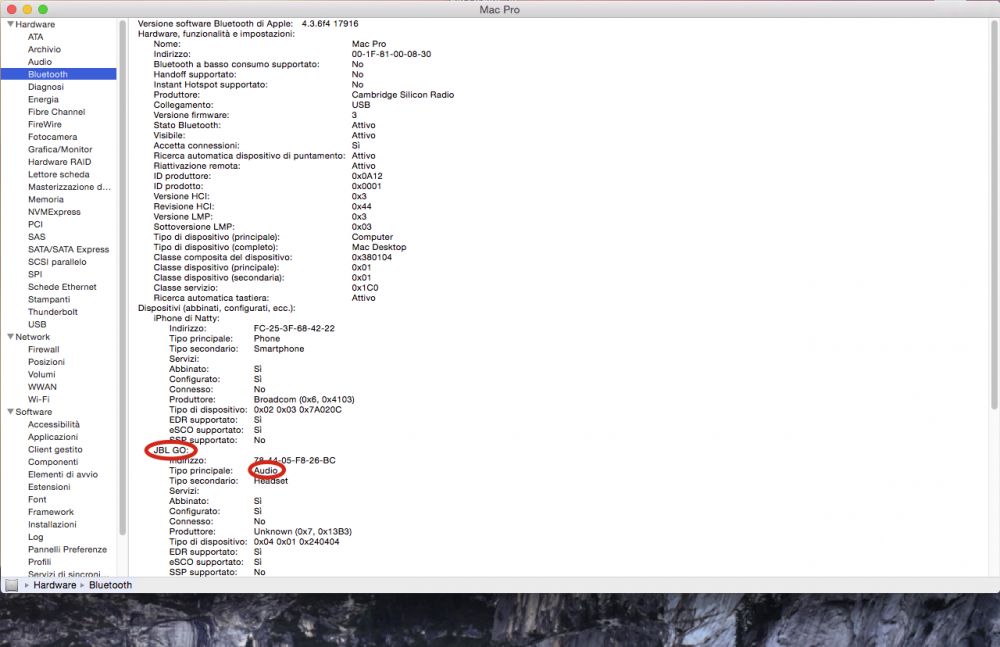
Task: Open Firewall under Network
Action: point(43,350)
